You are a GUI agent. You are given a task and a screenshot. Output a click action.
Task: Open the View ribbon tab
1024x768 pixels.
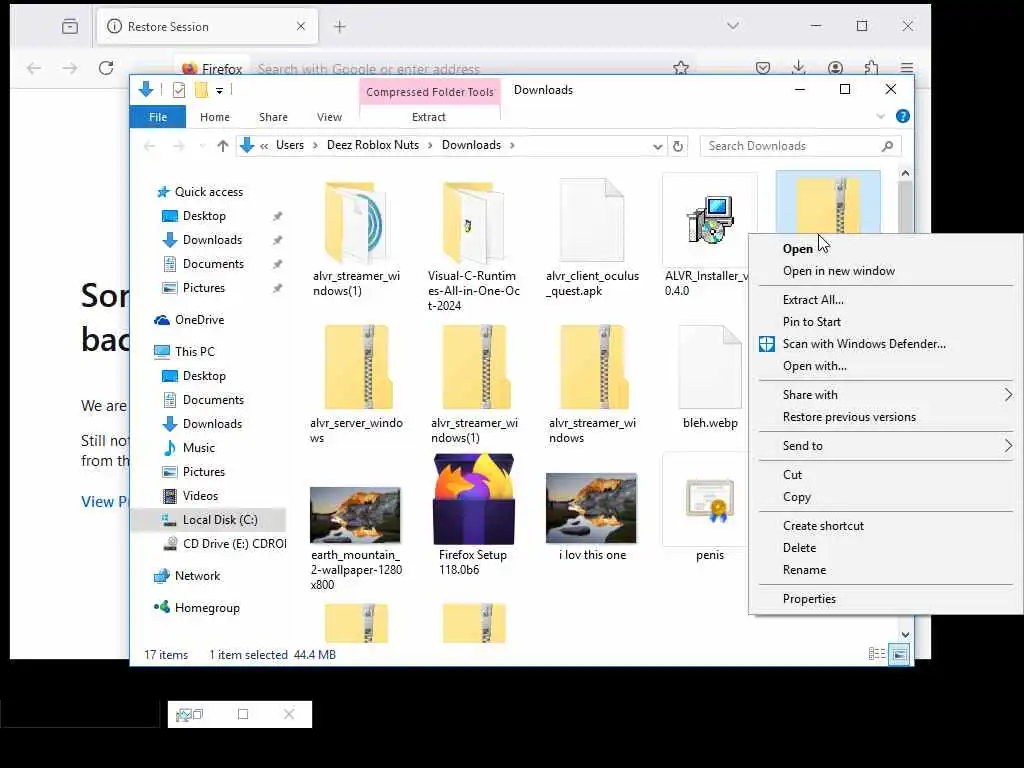[329, 117]
